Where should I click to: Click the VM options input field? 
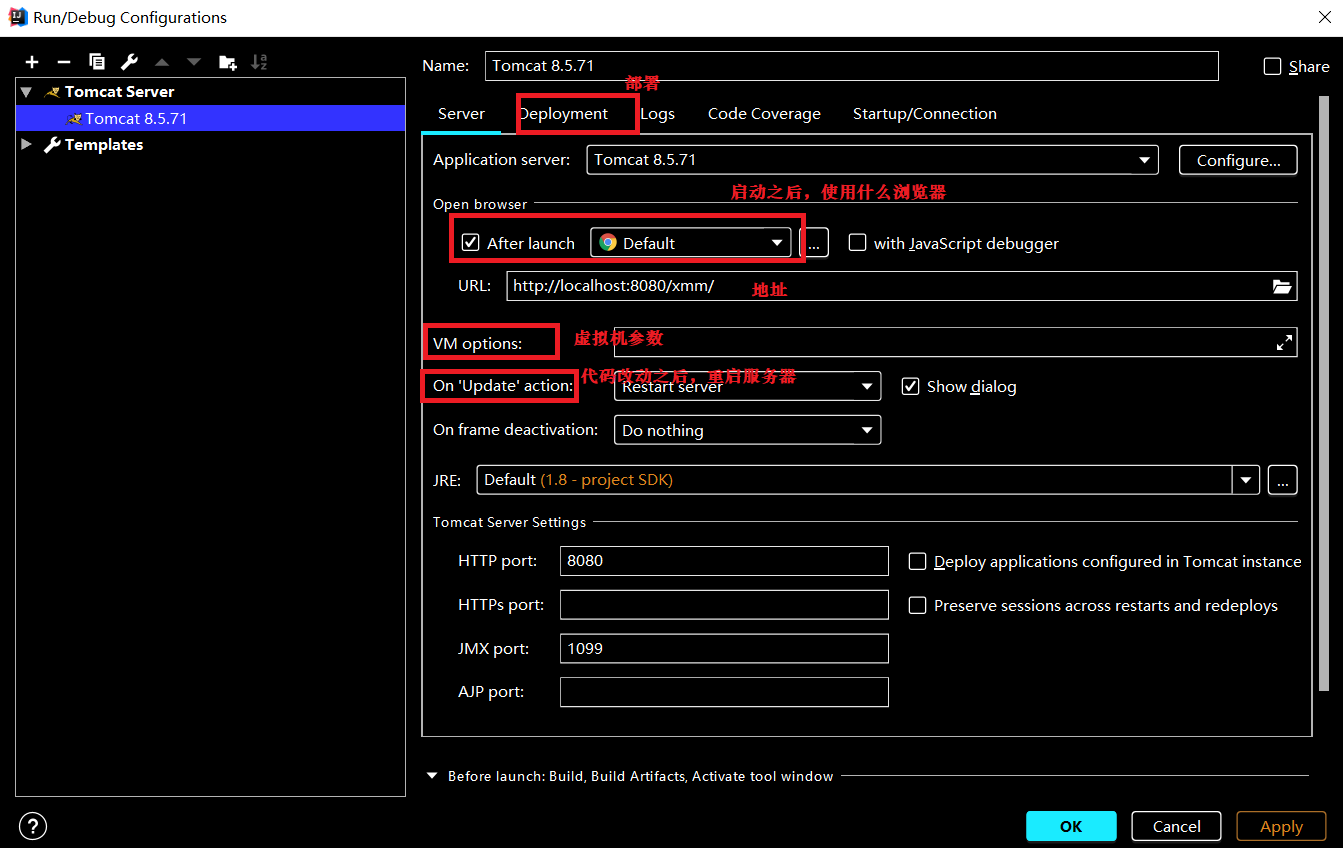[x=955, y=343]
